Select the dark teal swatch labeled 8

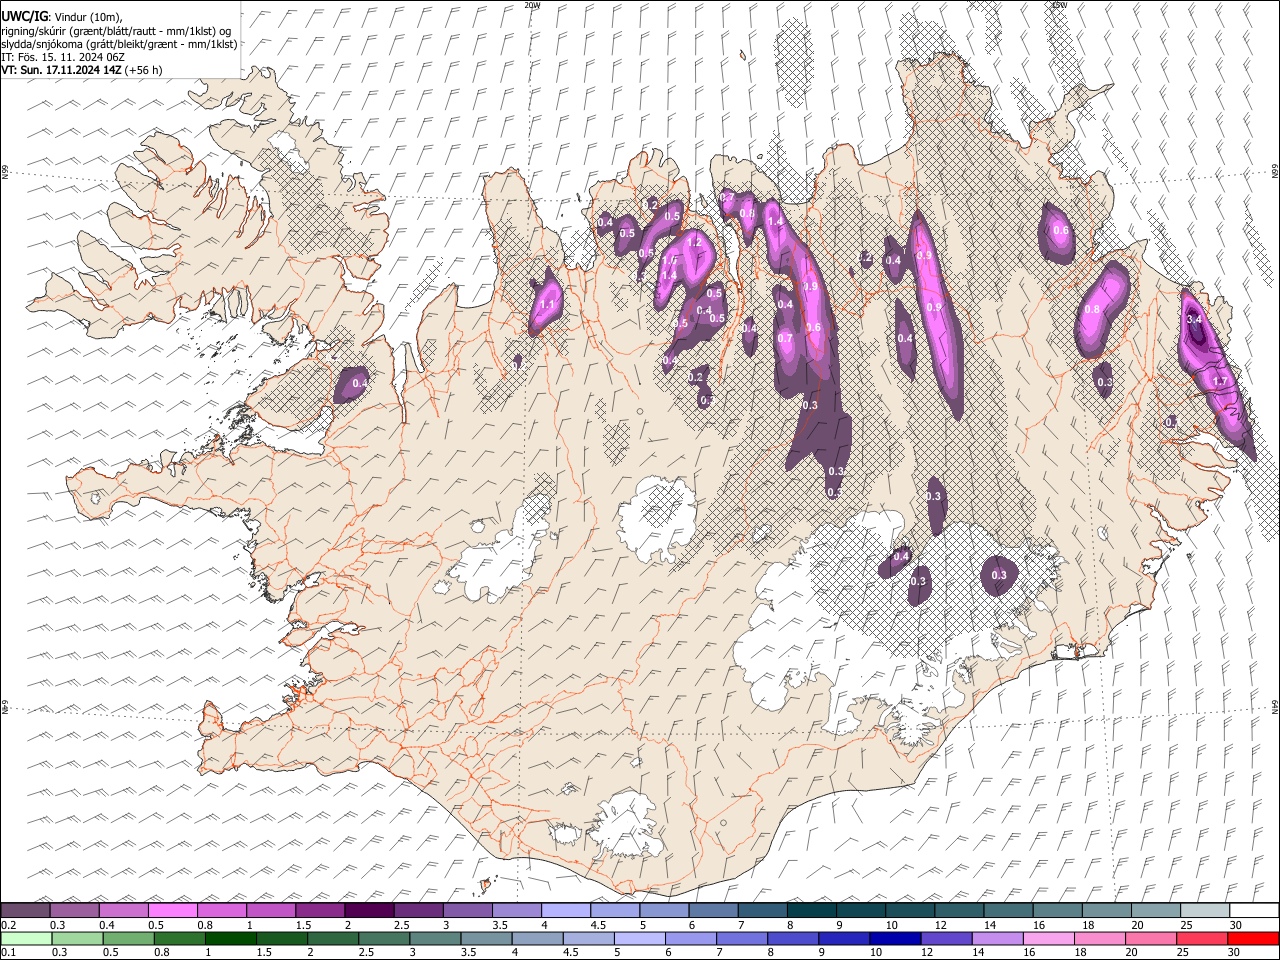point(811,910)
